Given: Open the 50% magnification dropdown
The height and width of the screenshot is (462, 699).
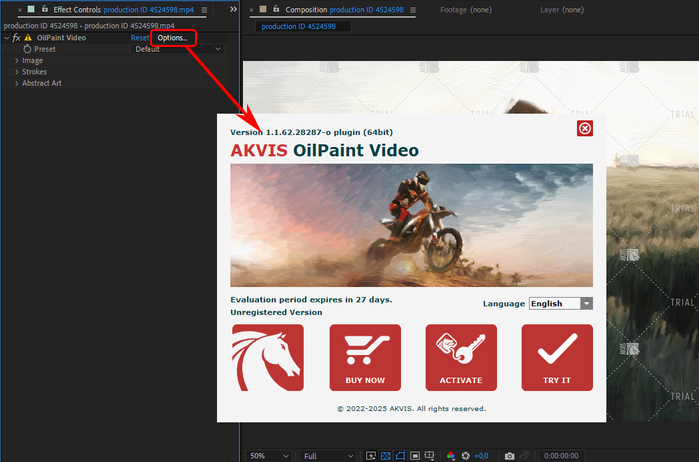Looking at the screenshot, I should click(269, 456).
